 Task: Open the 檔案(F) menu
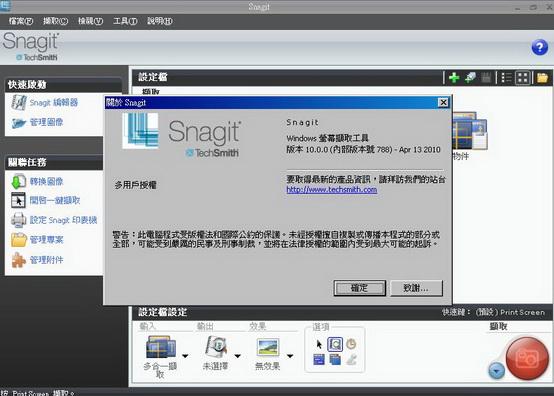pos(21,21)
